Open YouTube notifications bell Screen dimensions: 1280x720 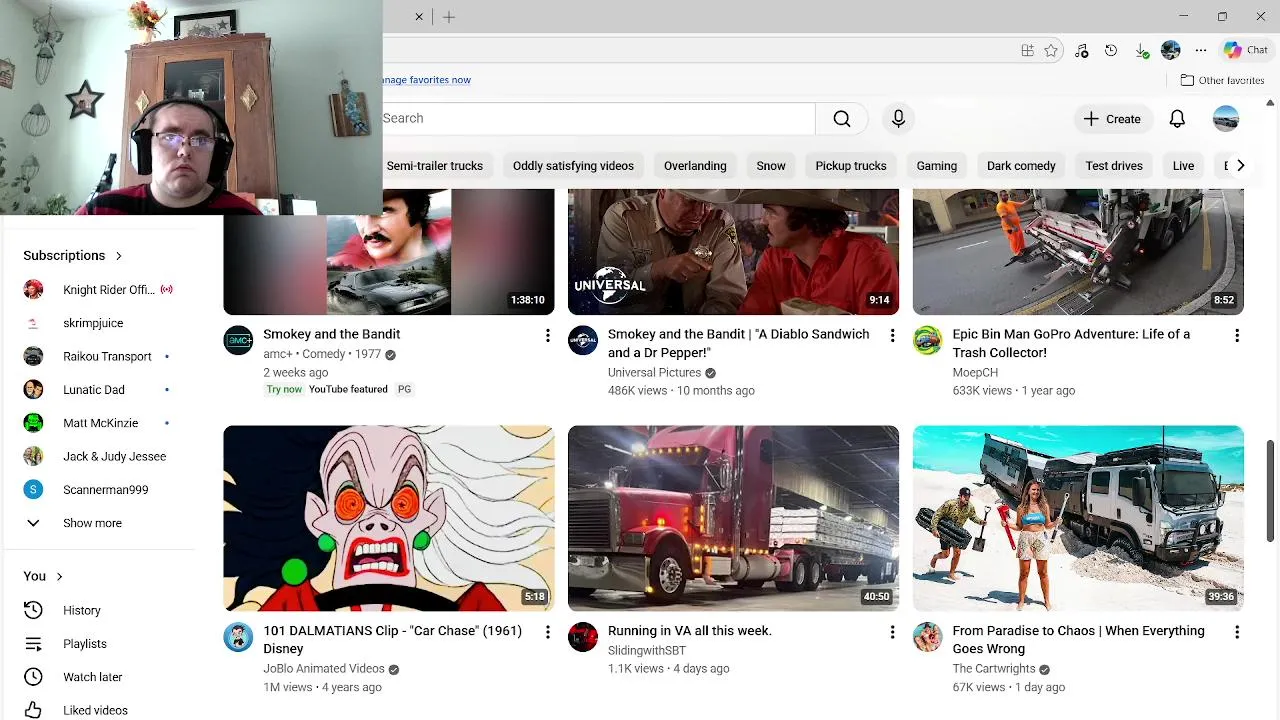[x=1177, y=118]
